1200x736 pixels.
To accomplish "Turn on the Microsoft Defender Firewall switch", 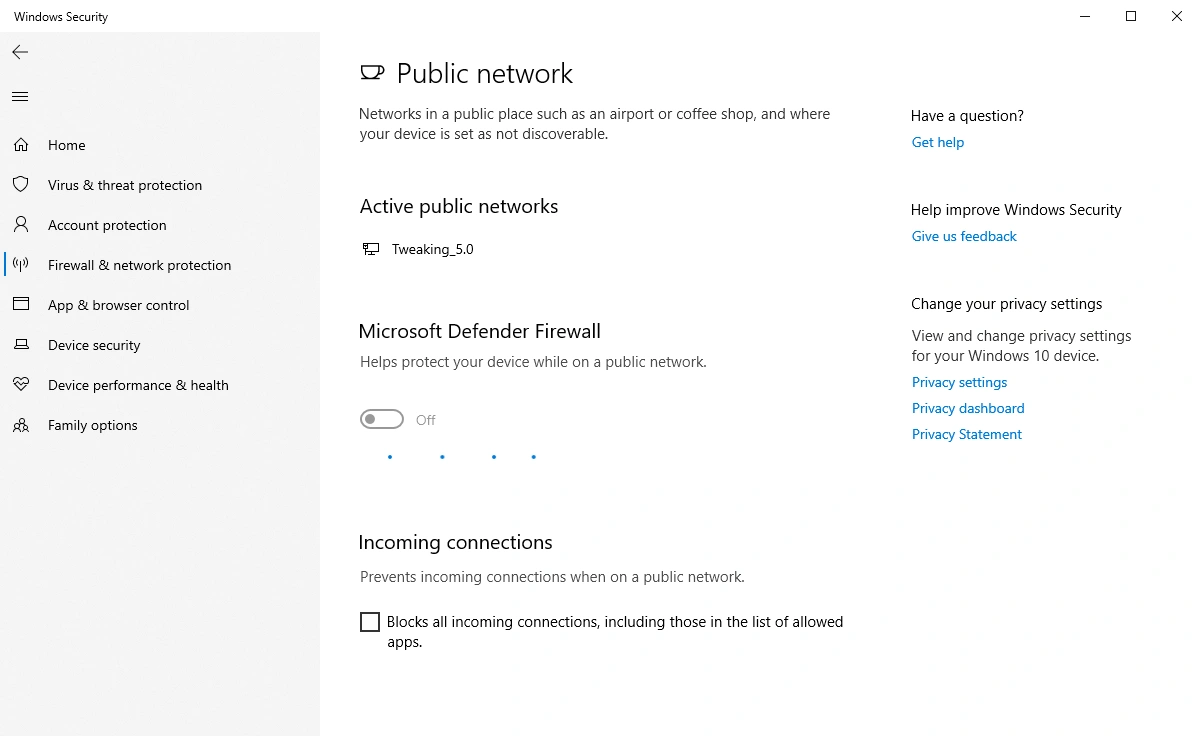I will point(382,419).
